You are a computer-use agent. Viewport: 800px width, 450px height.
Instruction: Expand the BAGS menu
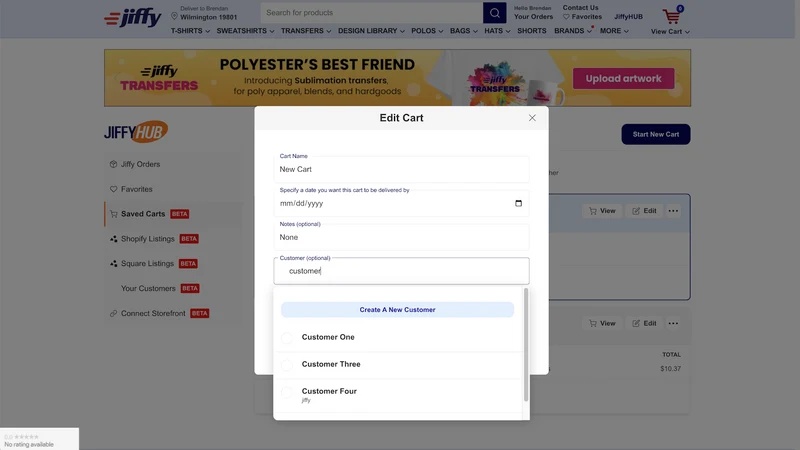(464, 31)
